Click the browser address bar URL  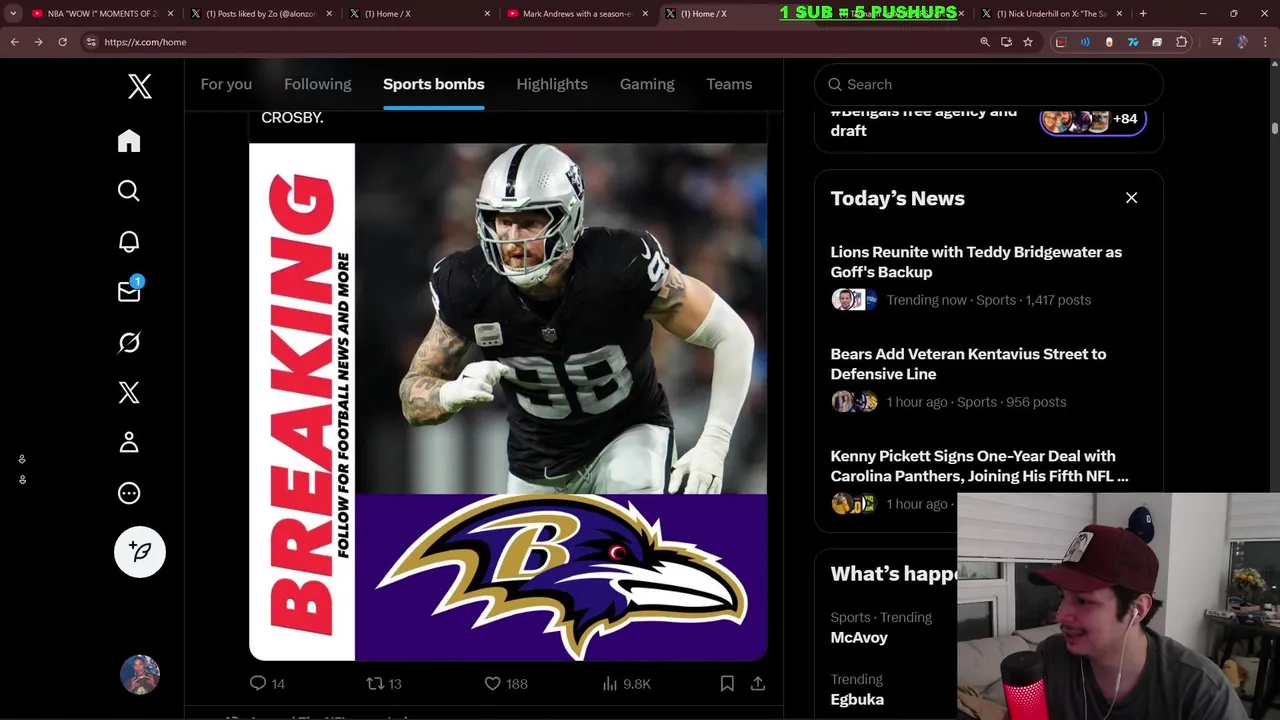point(145,42)
